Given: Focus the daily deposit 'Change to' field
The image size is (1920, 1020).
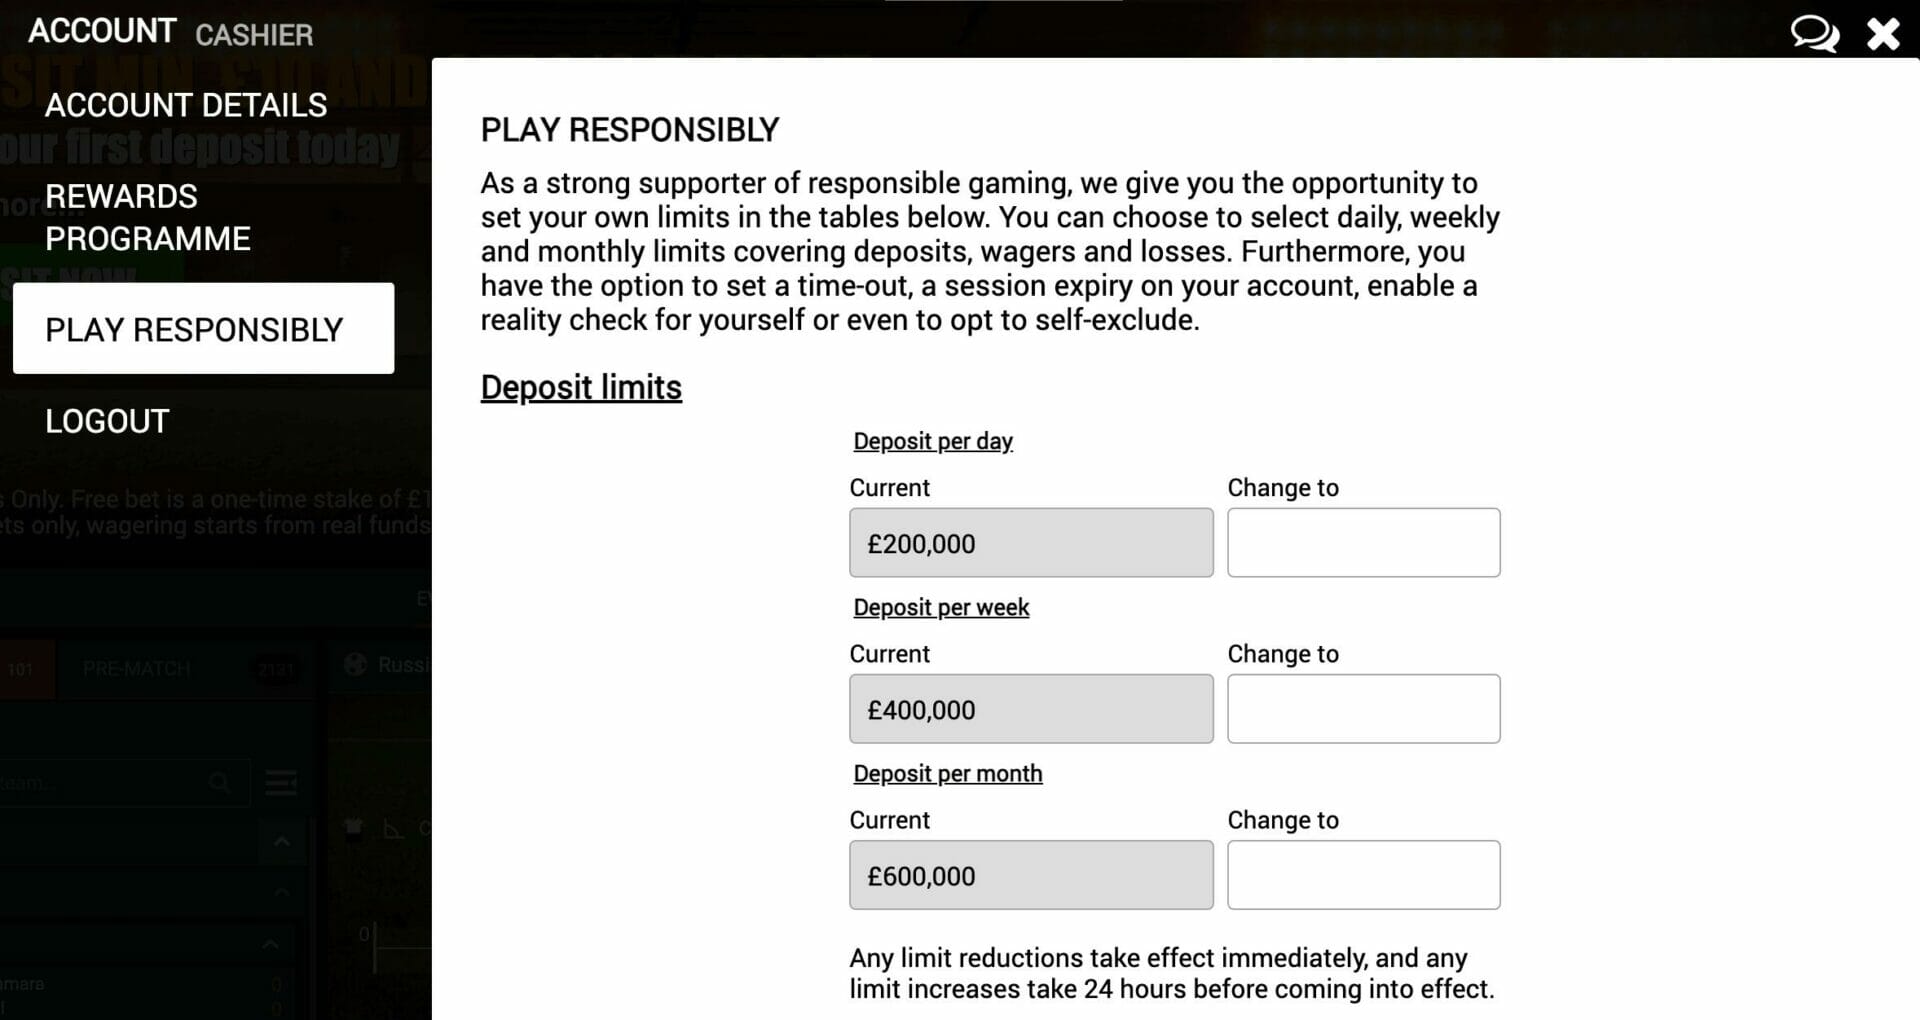Looking at the screenshot, I should click(1364, 542).
